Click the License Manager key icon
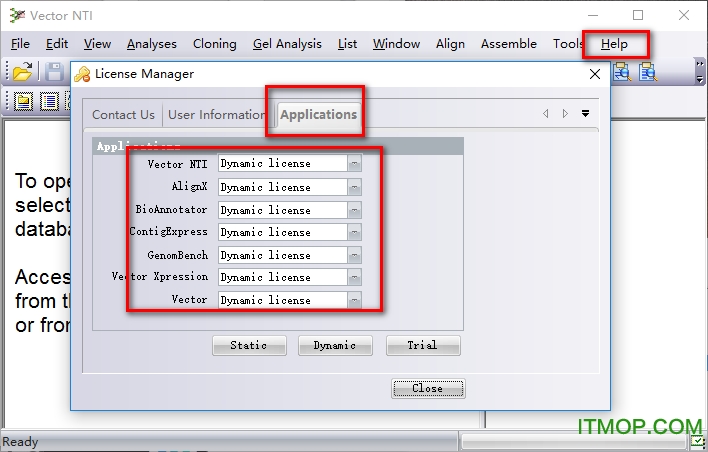This screenshot has width=708, height=452. click(82, 74)
